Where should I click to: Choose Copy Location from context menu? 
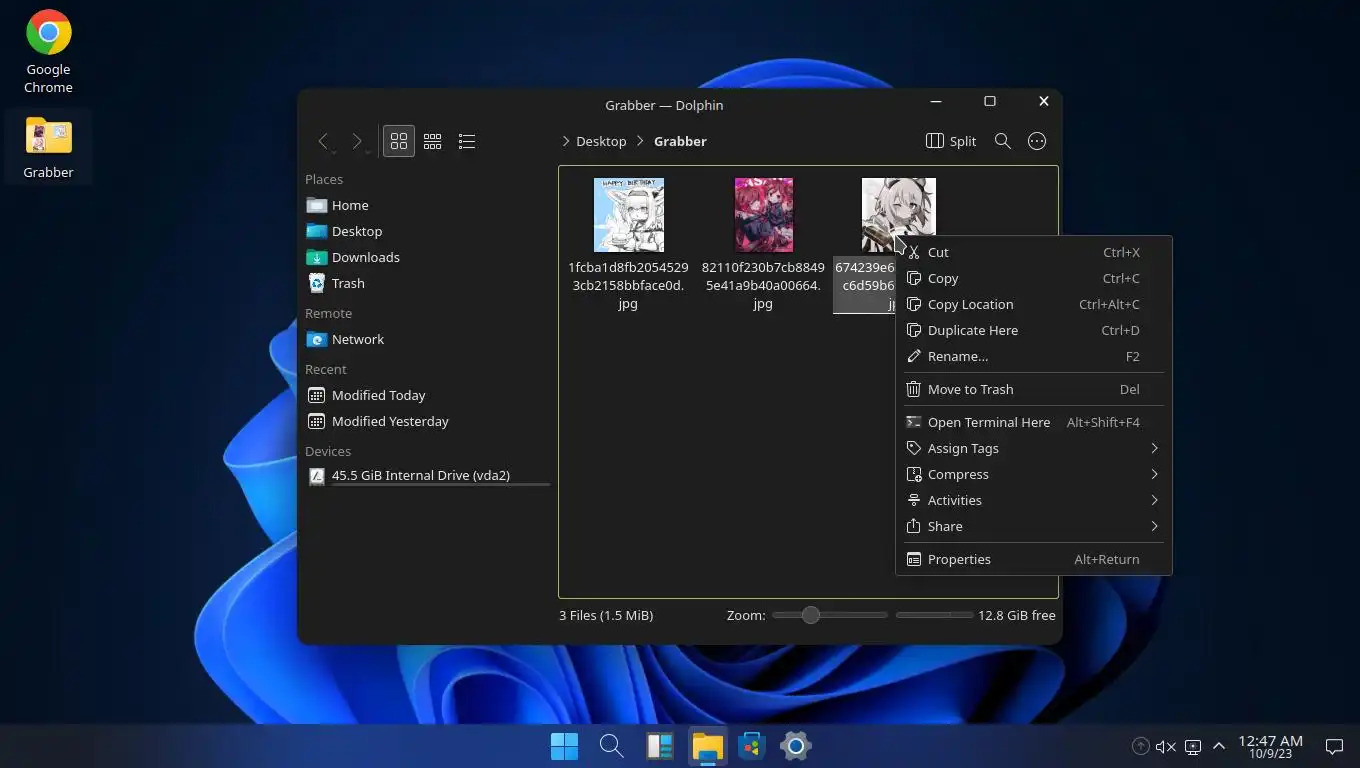click(x=1033, y=304)
